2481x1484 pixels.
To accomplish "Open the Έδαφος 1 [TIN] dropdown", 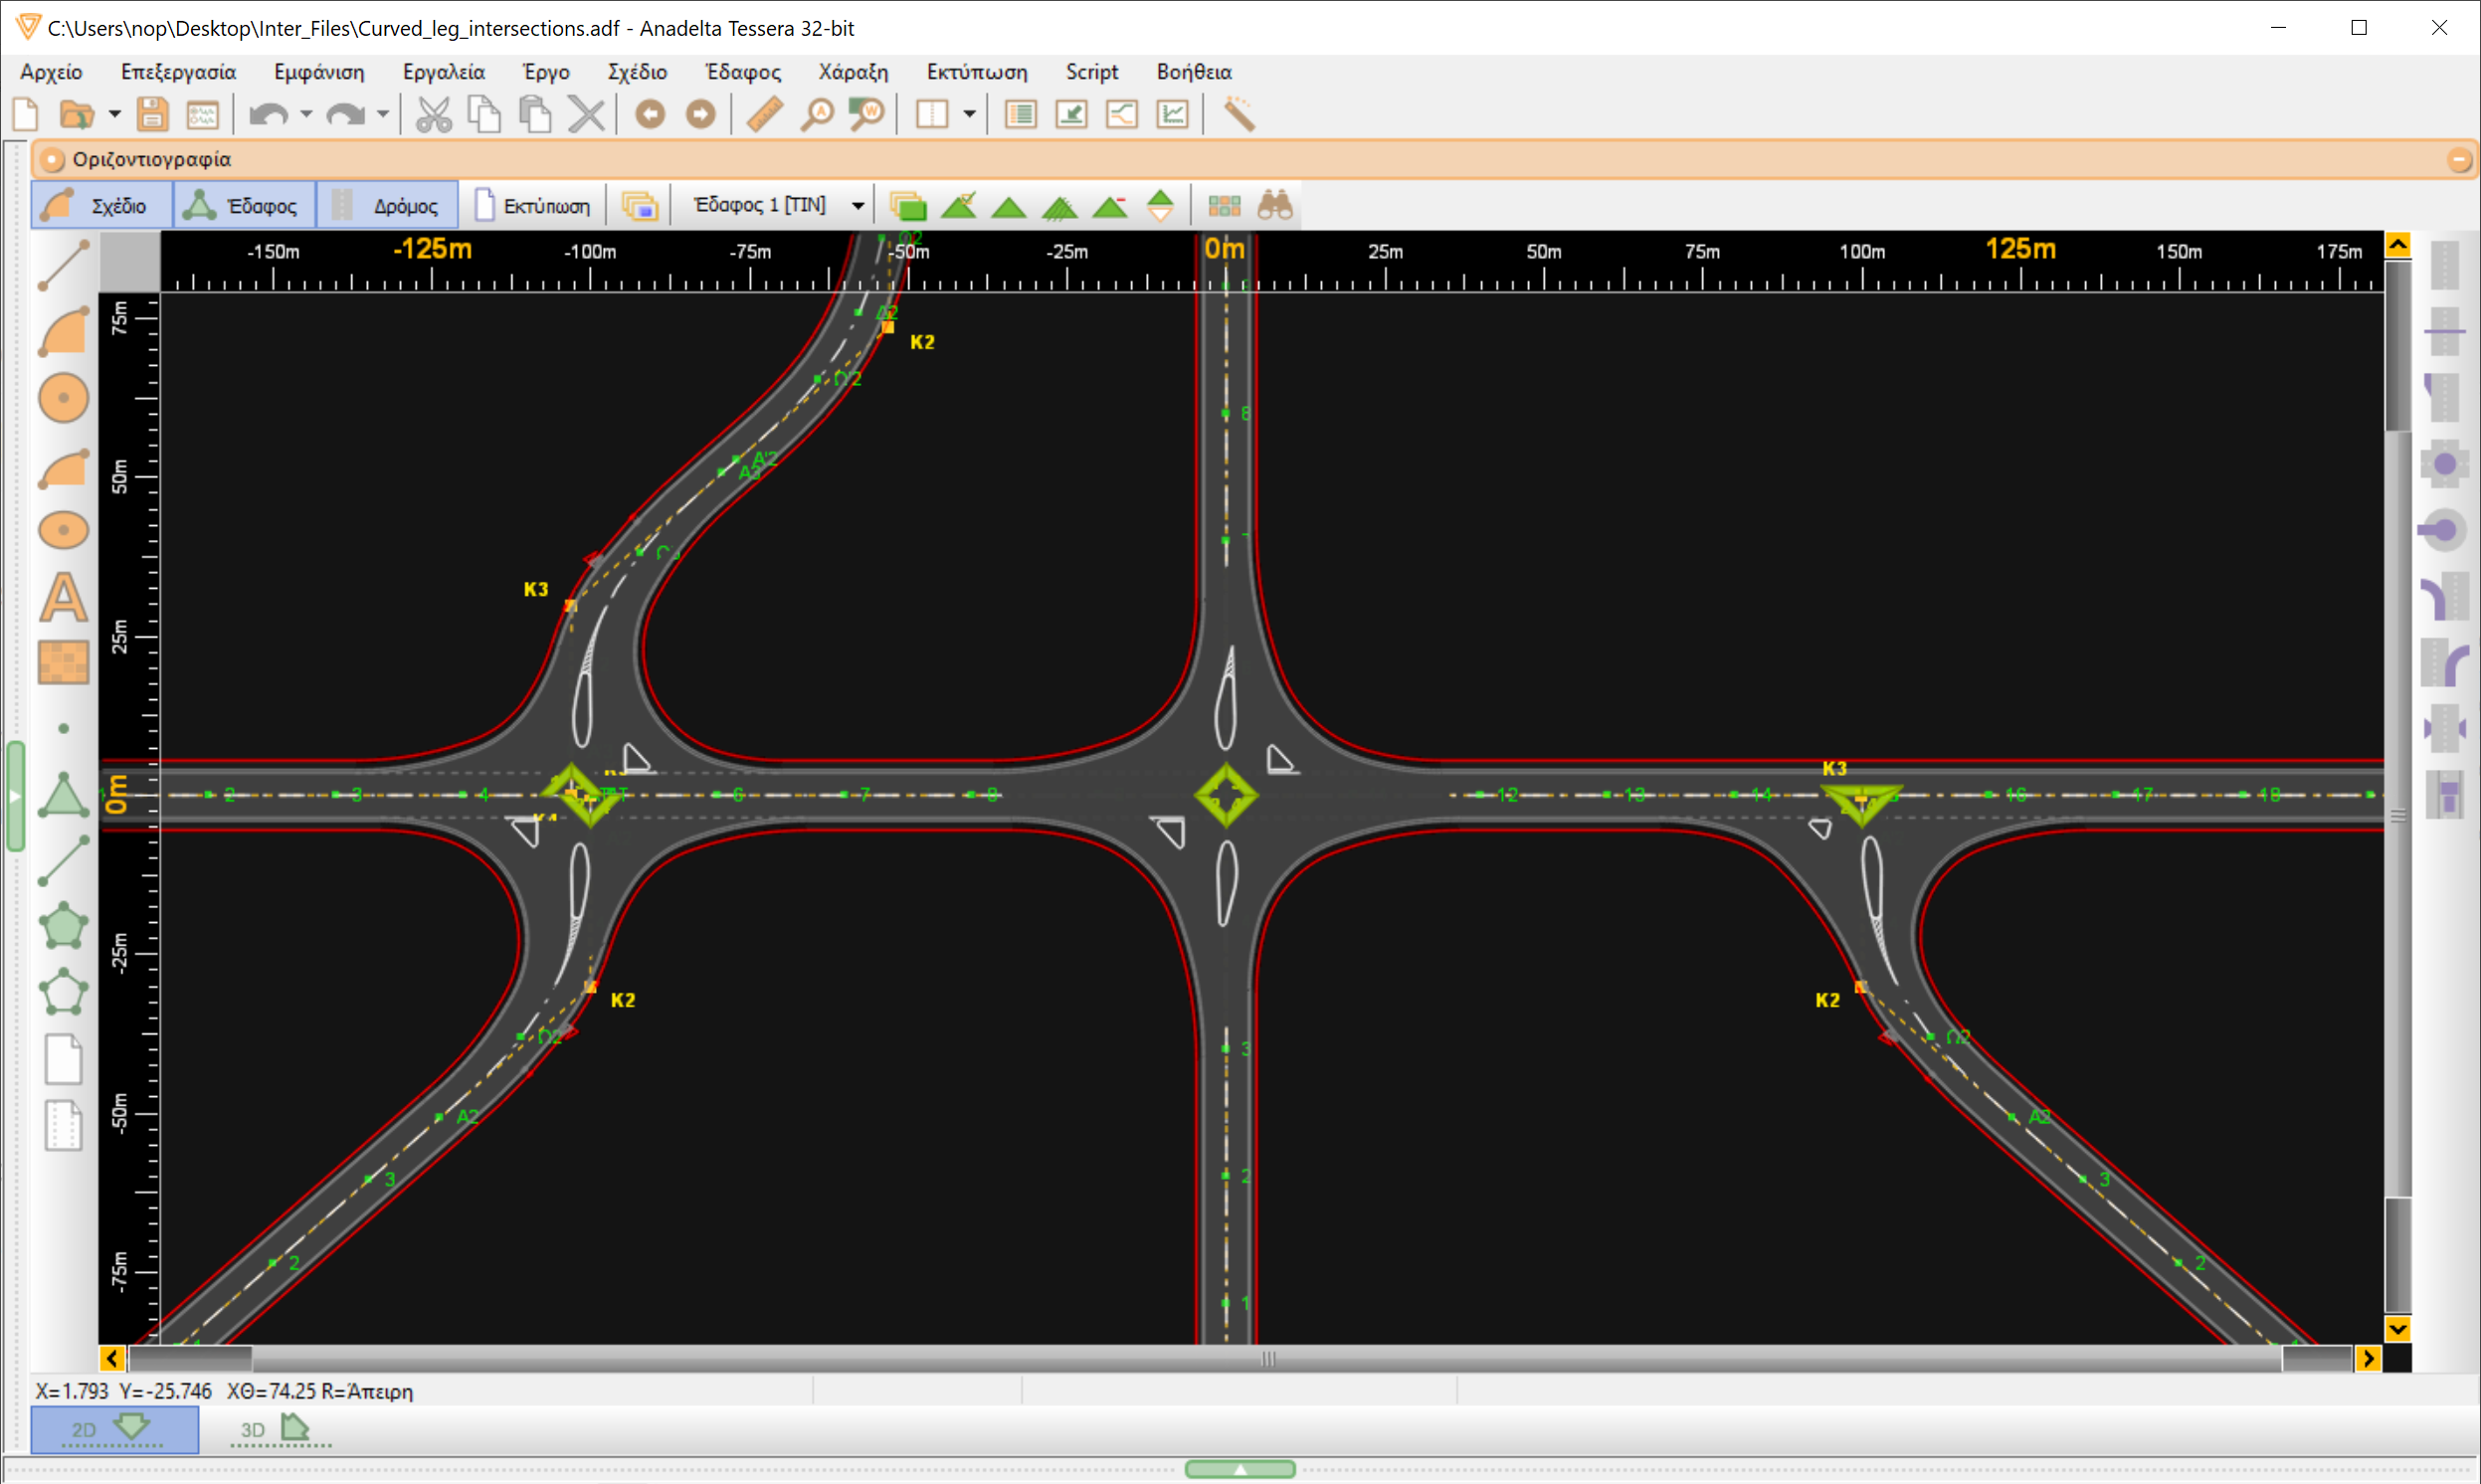I will [x=857, y=204].
